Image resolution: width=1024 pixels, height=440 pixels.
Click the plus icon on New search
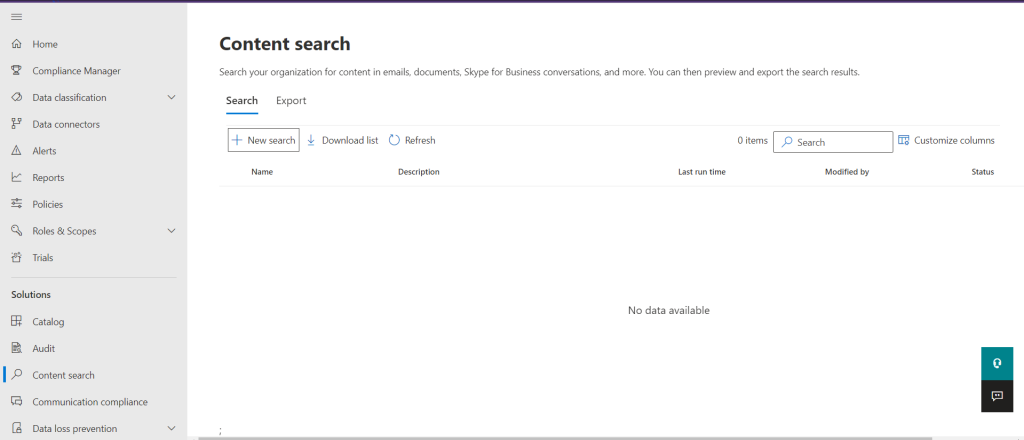click(237, 140)
